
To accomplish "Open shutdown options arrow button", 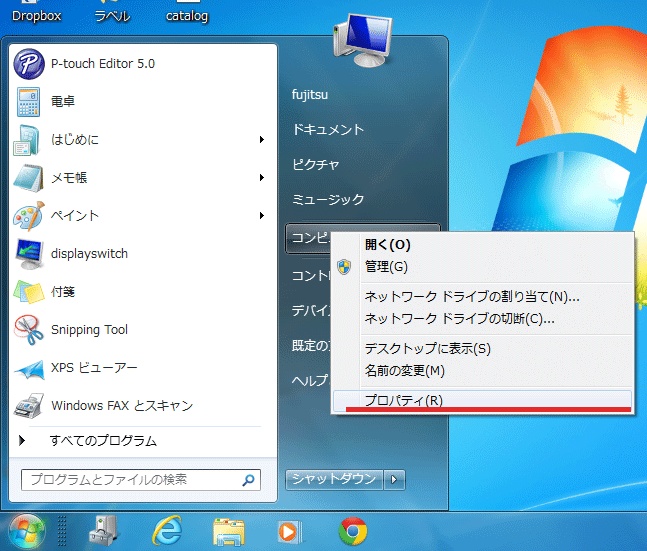I will click(x=394, y=480).
